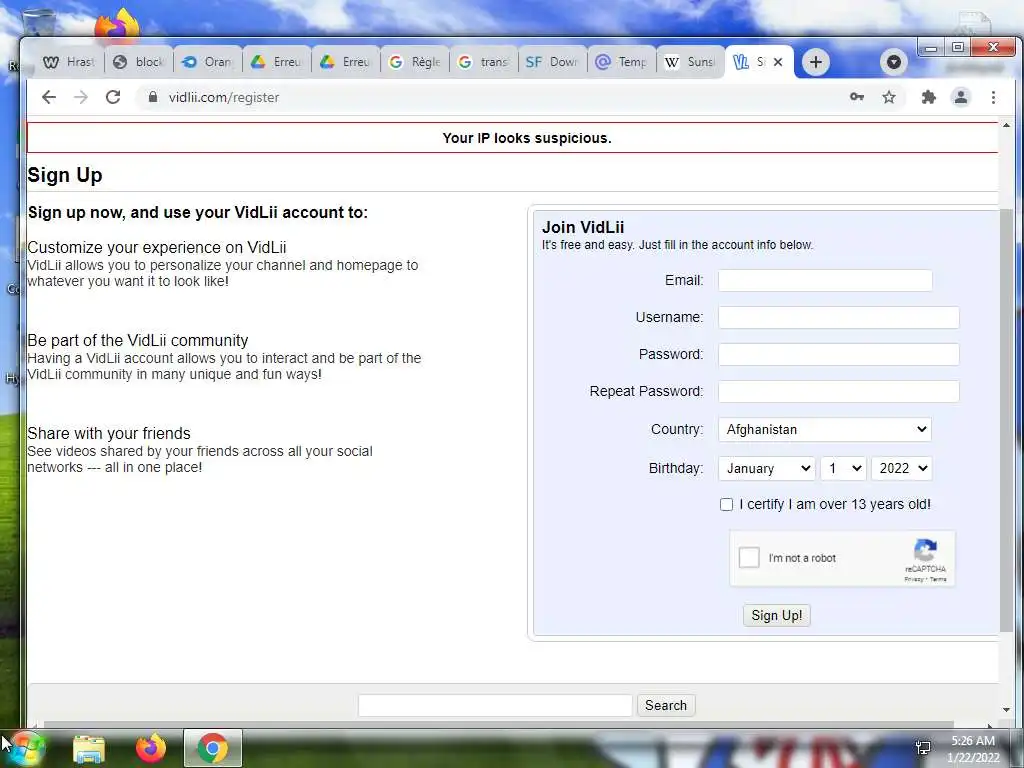The image size is (1024, 768).
Task: Check I certify over 13 years old
Action: tap(726, 504)
